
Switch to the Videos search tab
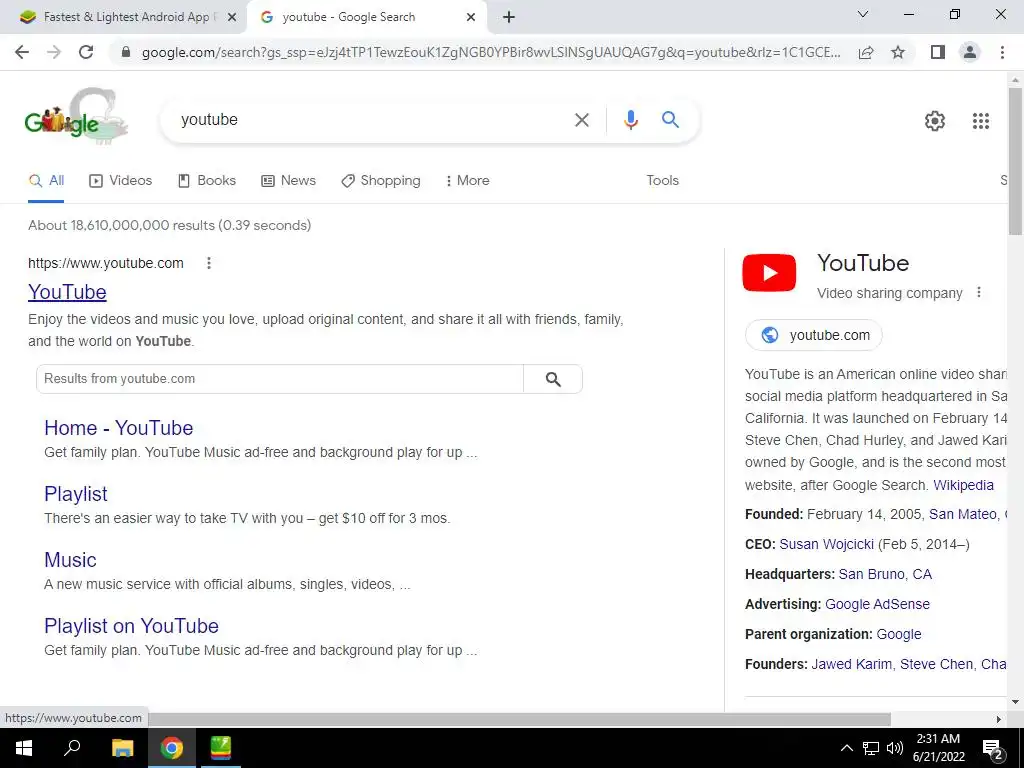pos(121,181)
